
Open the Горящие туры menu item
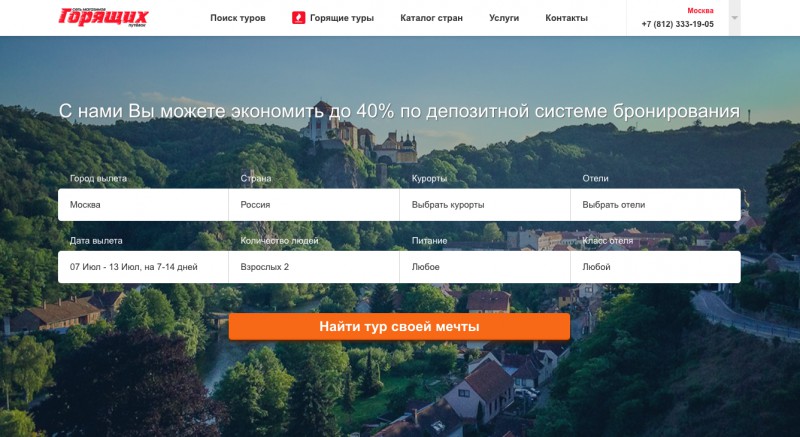[342, 18]
